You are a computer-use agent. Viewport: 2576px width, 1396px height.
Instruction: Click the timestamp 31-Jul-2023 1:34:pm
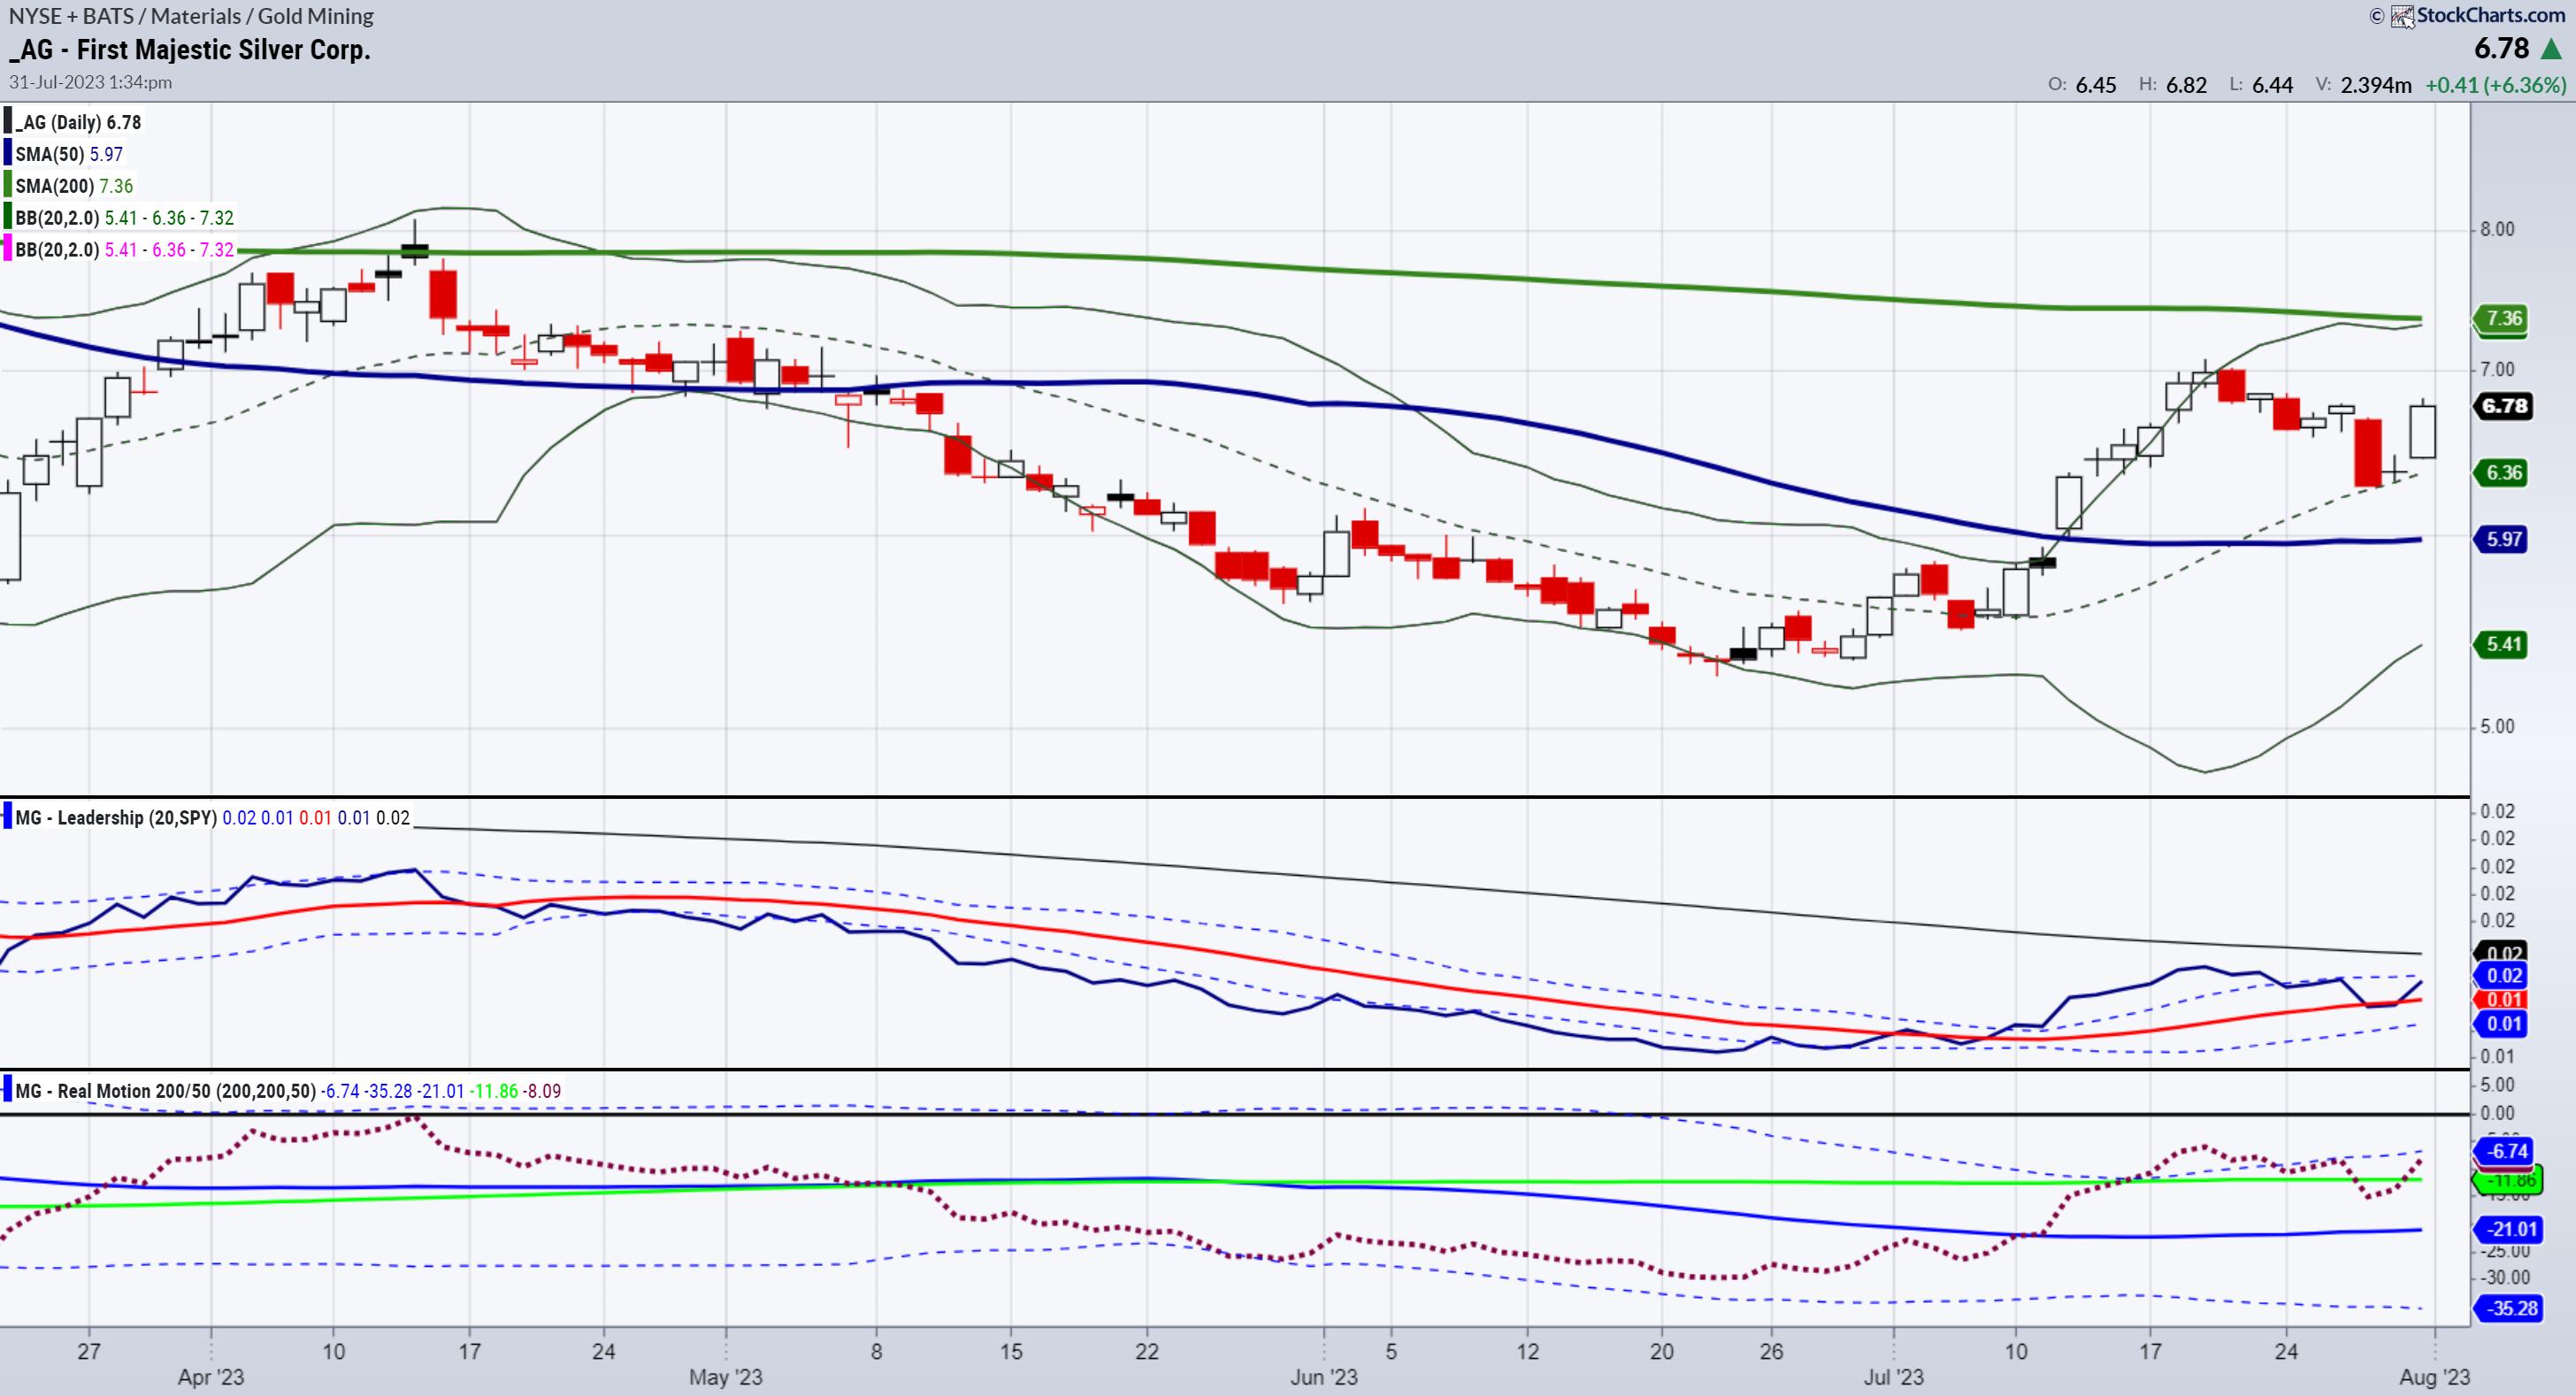[x=91, y=82]
